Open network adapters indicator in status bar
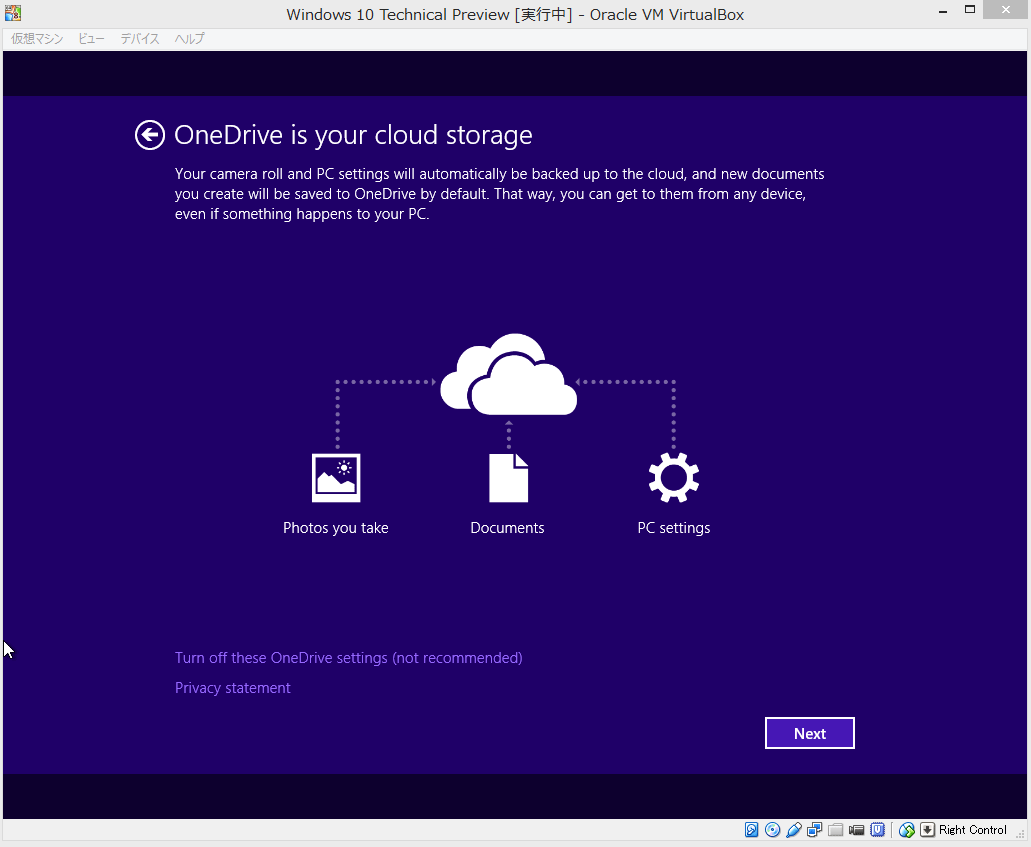The width and height of the screenshot is (1031, 847). 815,830
